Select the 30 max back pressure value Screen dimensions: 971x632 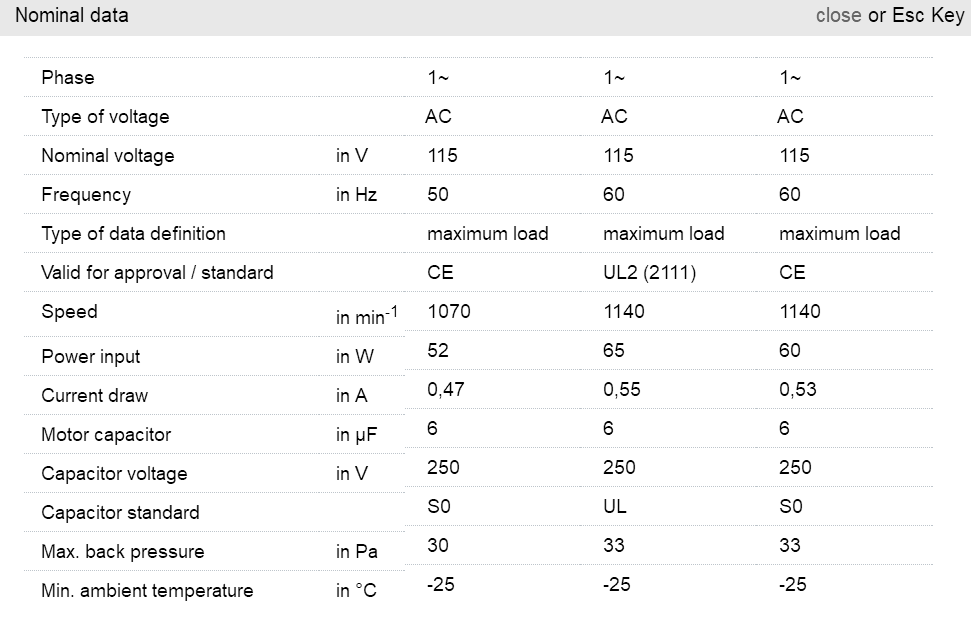[438, 546]
